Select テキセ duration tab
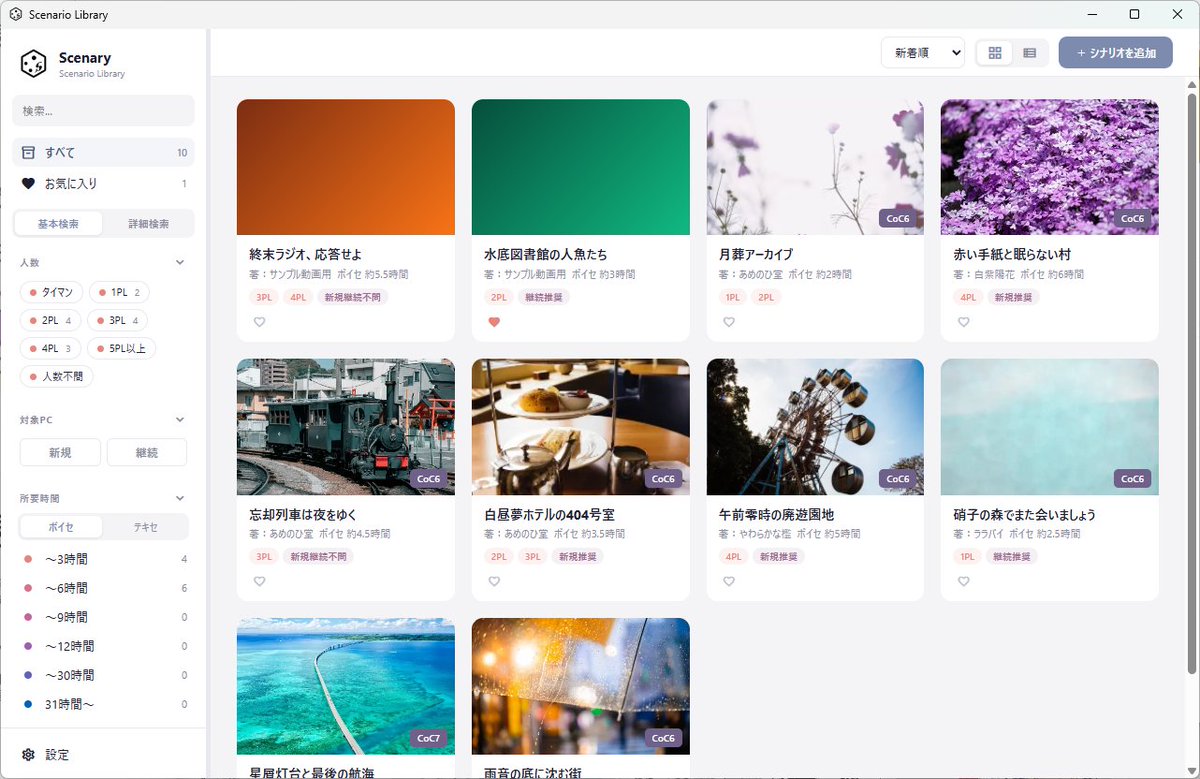Screen dimensions: 1200x779 pos(145,527)
